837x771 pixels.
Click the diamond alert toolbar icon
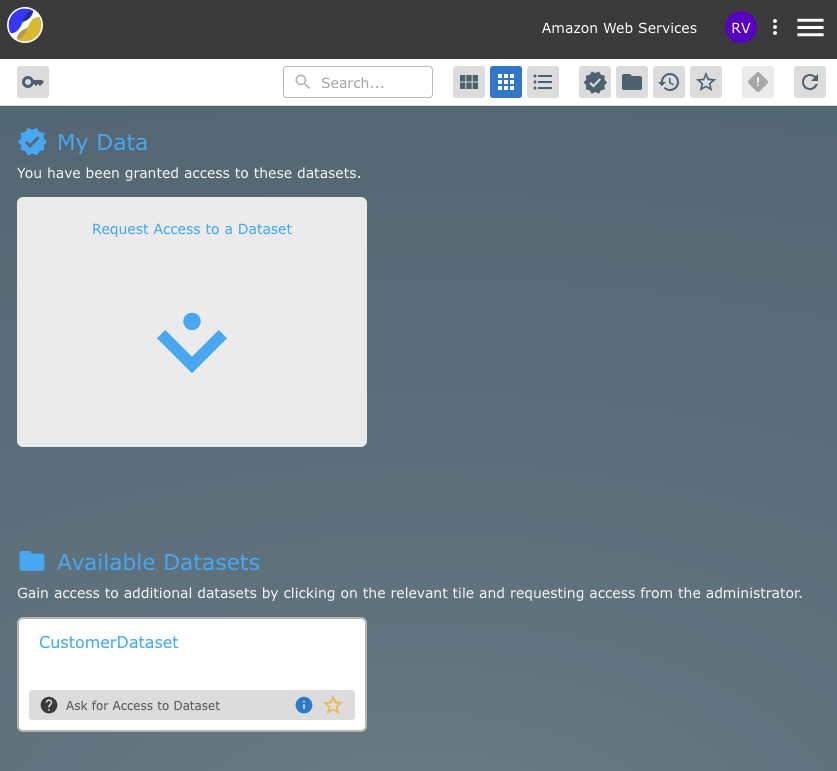757,82
